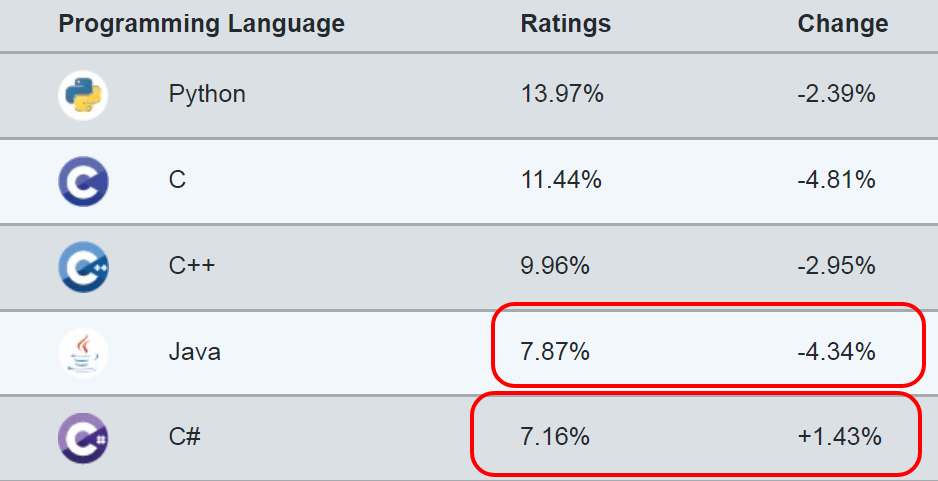
Task: Click Python's 13.97% rating
Action: pos(562,95)
